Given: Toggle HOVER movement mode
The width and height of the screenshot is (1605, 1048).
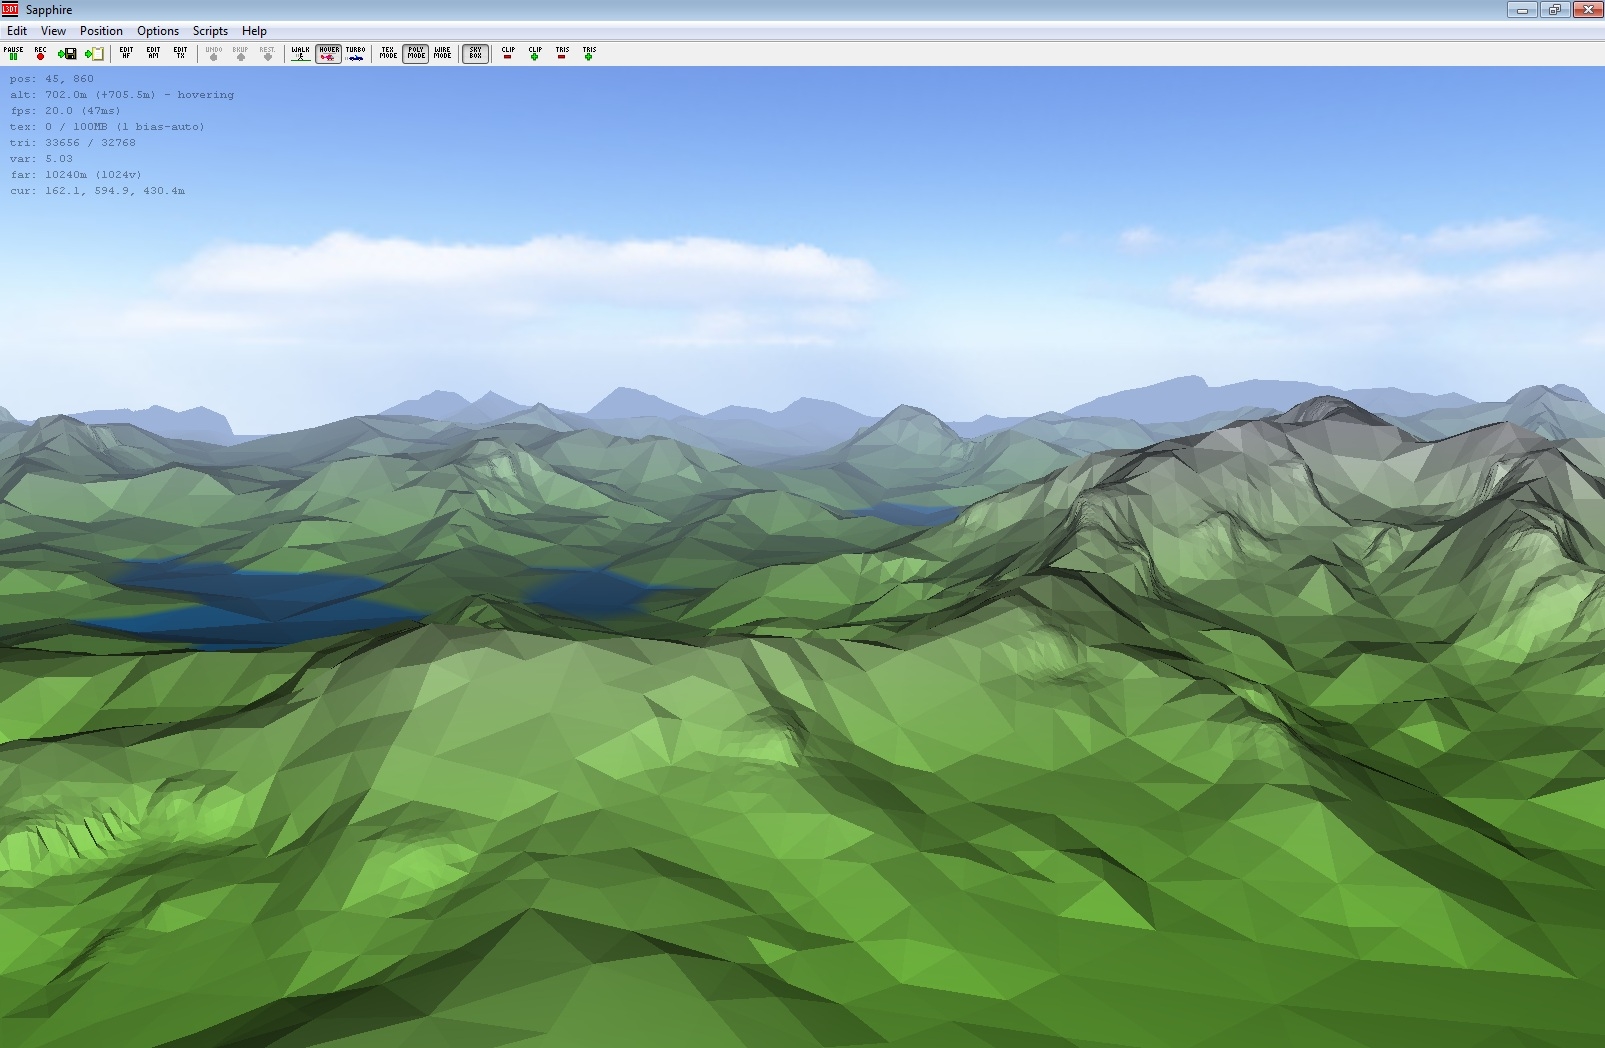Looking at the screenshot, I should [328, 53].
